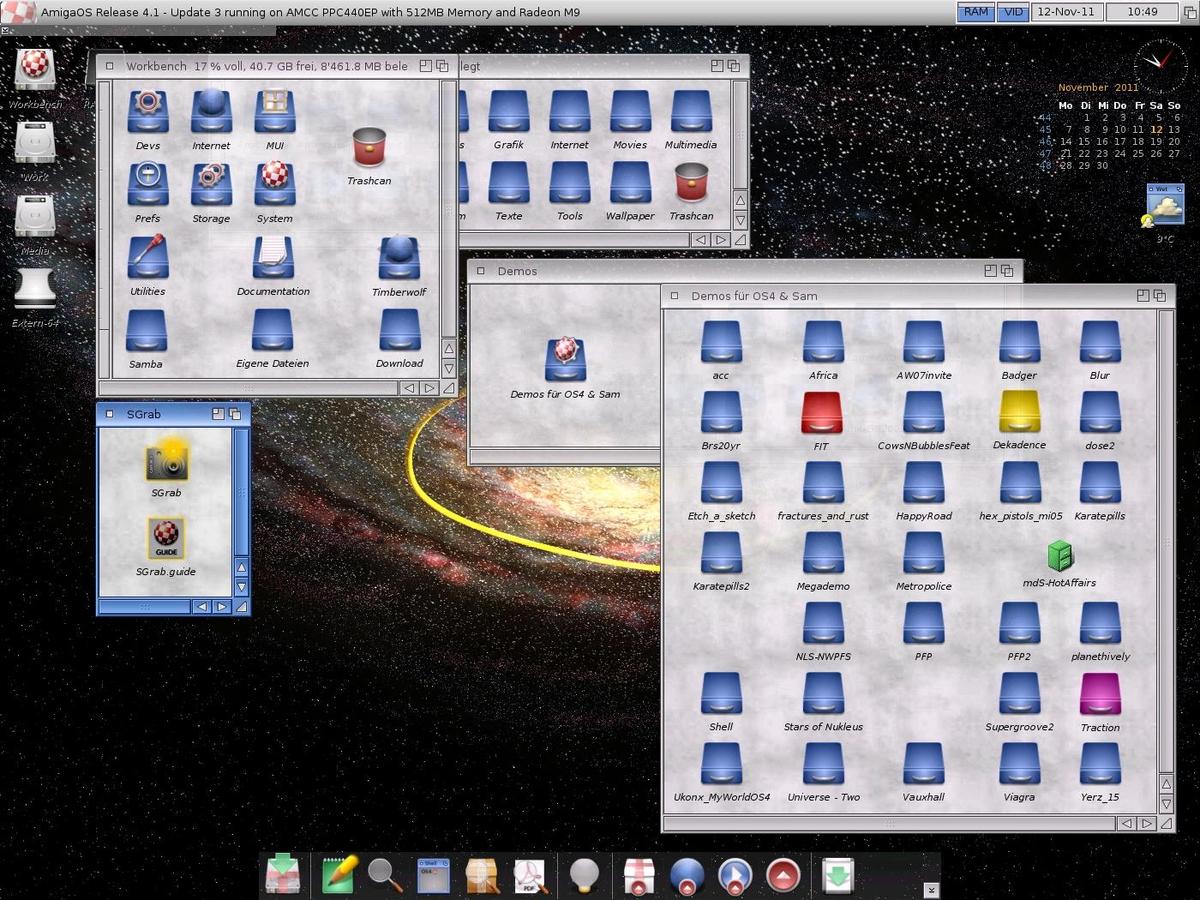Open the cardboard package dock icon

[x=482, y=875]
